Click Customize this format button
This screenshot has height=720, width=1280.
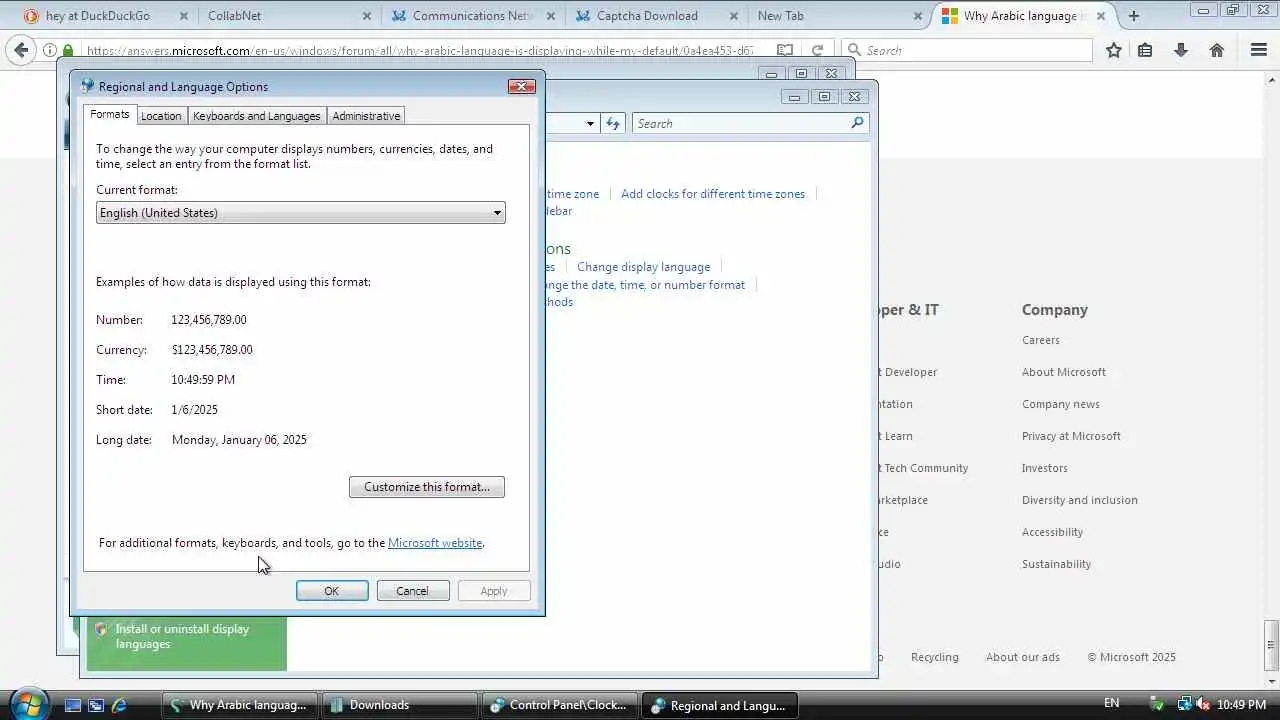coord(427,487)
